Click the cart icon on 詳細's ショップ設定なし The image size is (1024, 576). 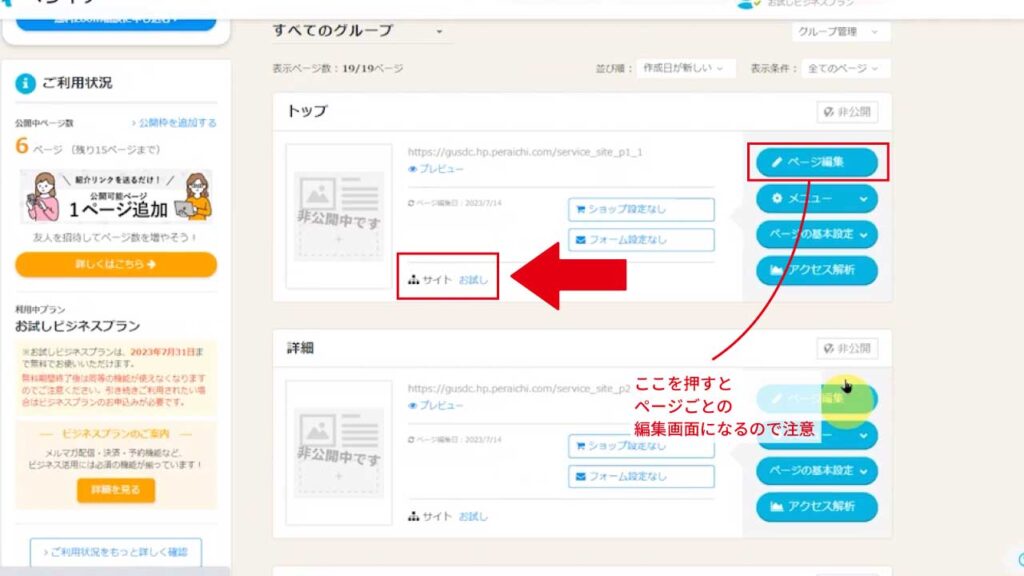coord(580,446)
